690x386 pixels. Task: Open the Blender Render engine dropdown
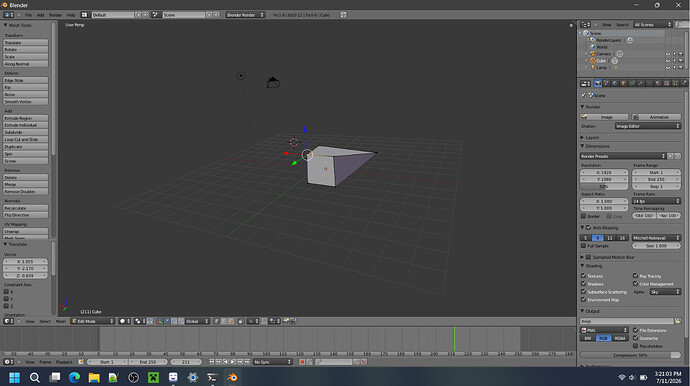point(245,15)
